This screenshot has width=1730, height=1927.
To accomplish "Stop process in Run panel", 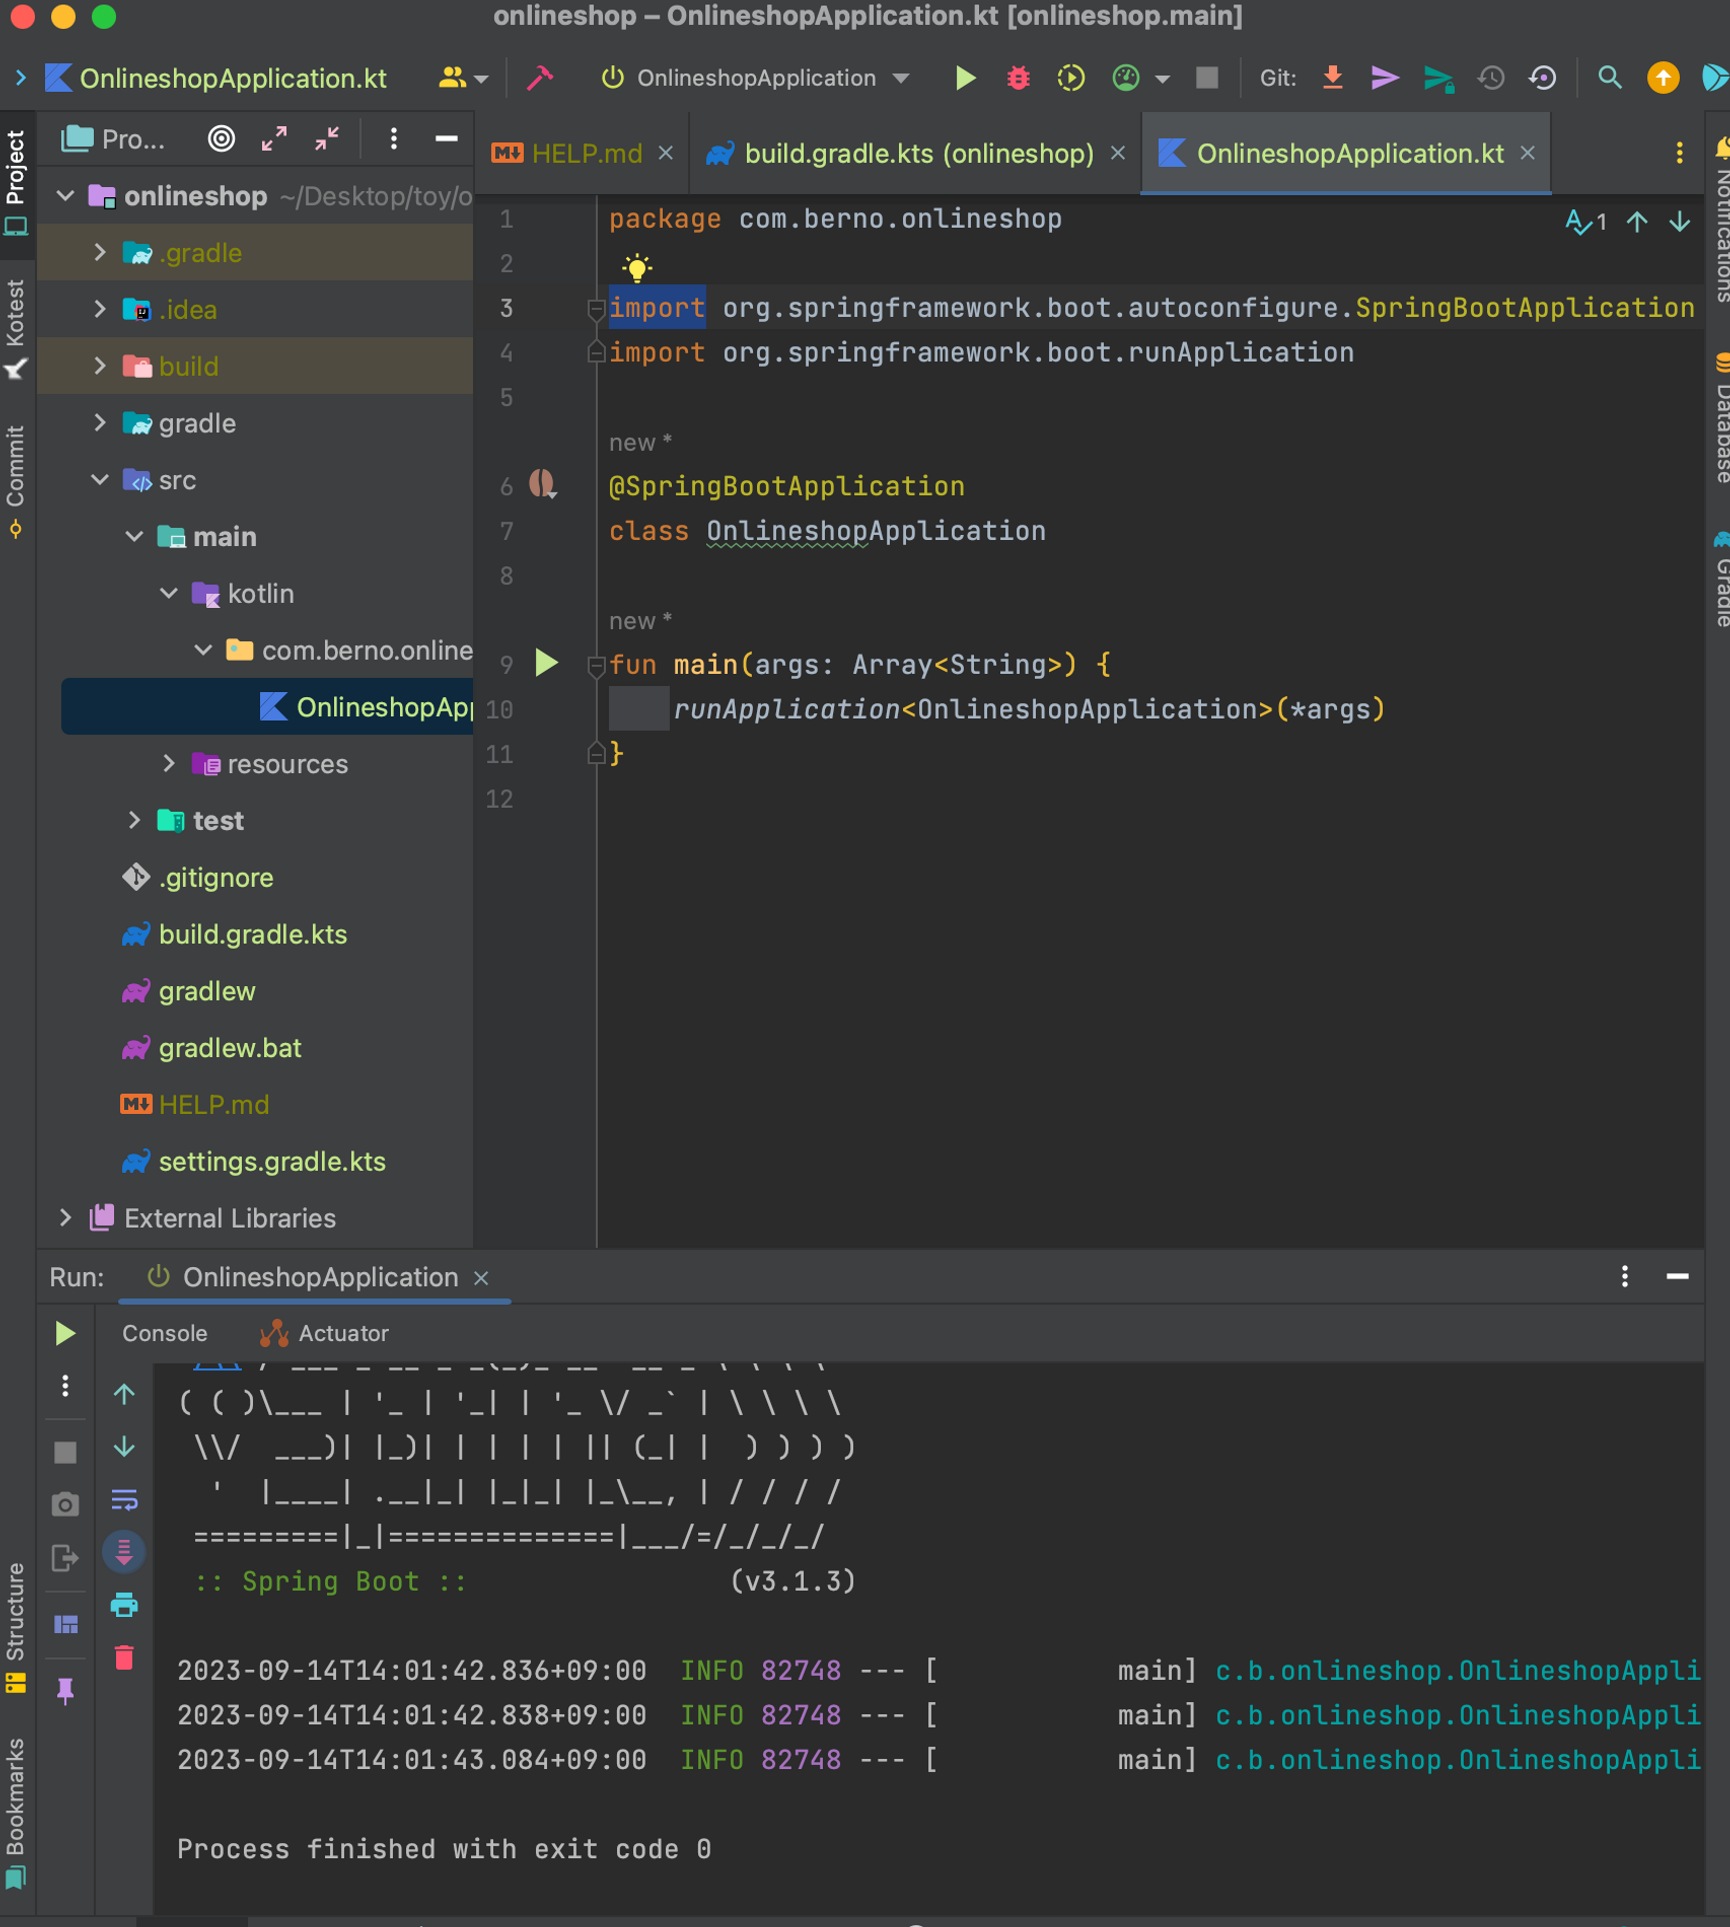I will [65, 1452].
